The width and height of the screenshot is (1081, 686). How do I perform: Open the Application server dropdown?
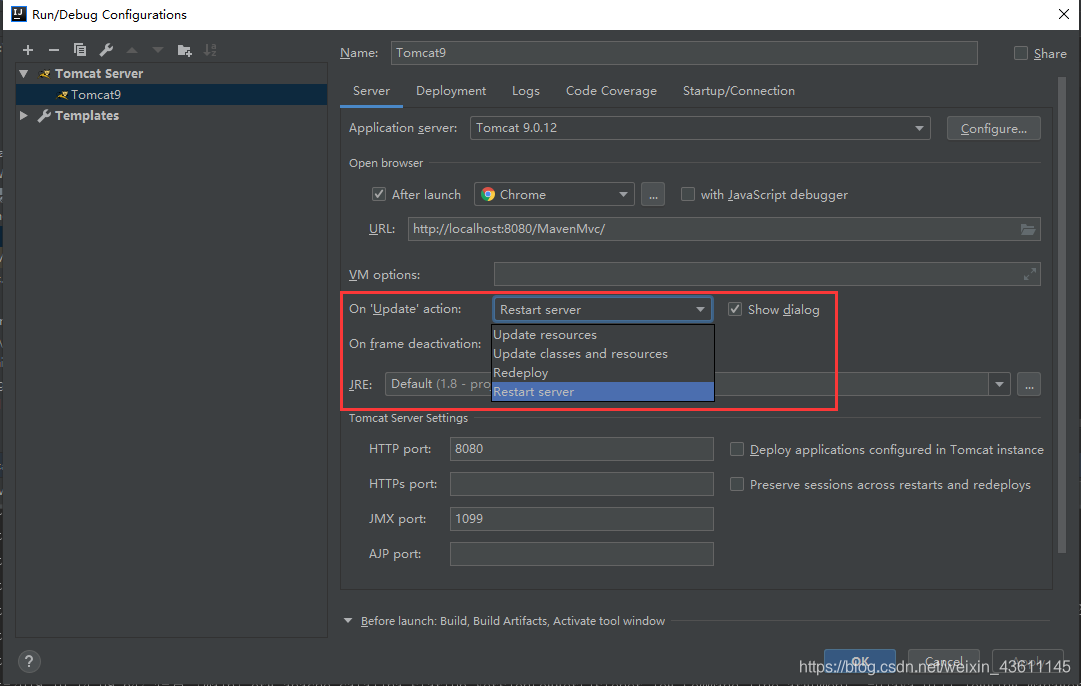coord(700,128)
